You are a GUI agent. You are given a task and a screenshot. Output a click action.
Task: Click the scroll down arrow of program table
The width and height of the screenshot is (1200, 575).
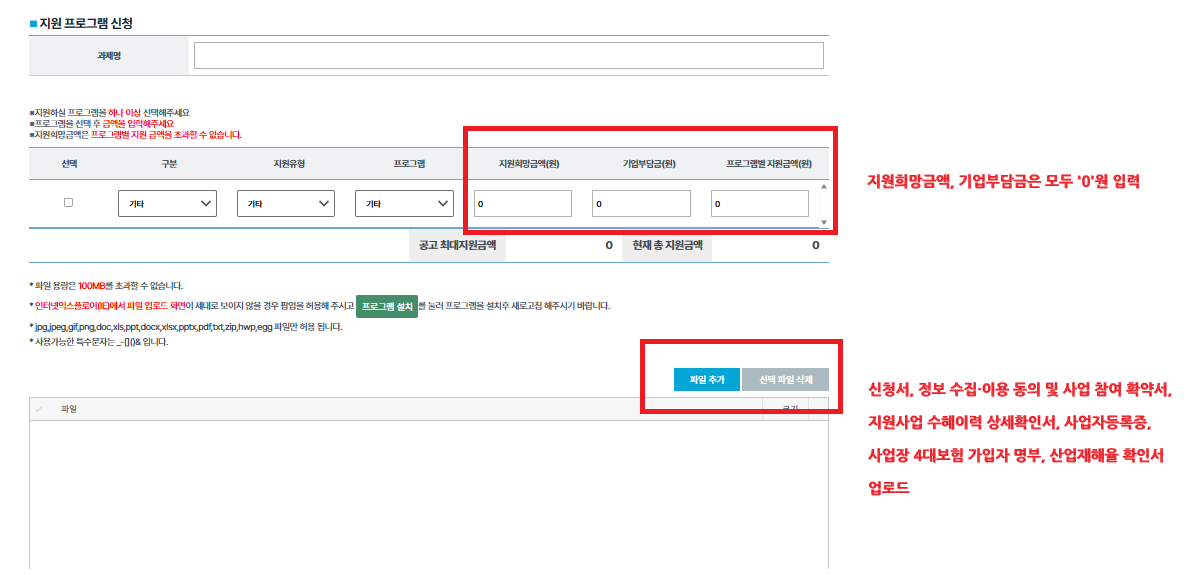point(823,222)
